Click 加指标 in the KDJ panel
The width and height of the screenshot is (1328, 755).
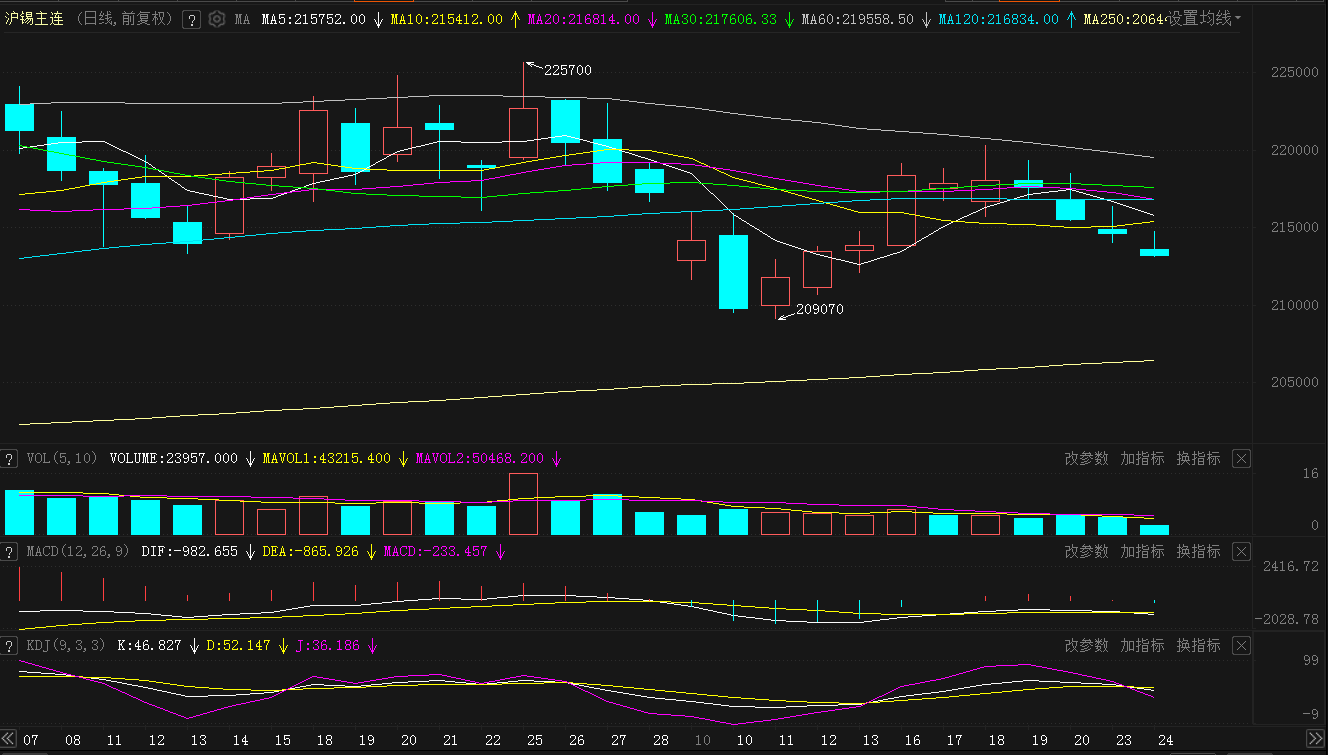pos(1142,646)
